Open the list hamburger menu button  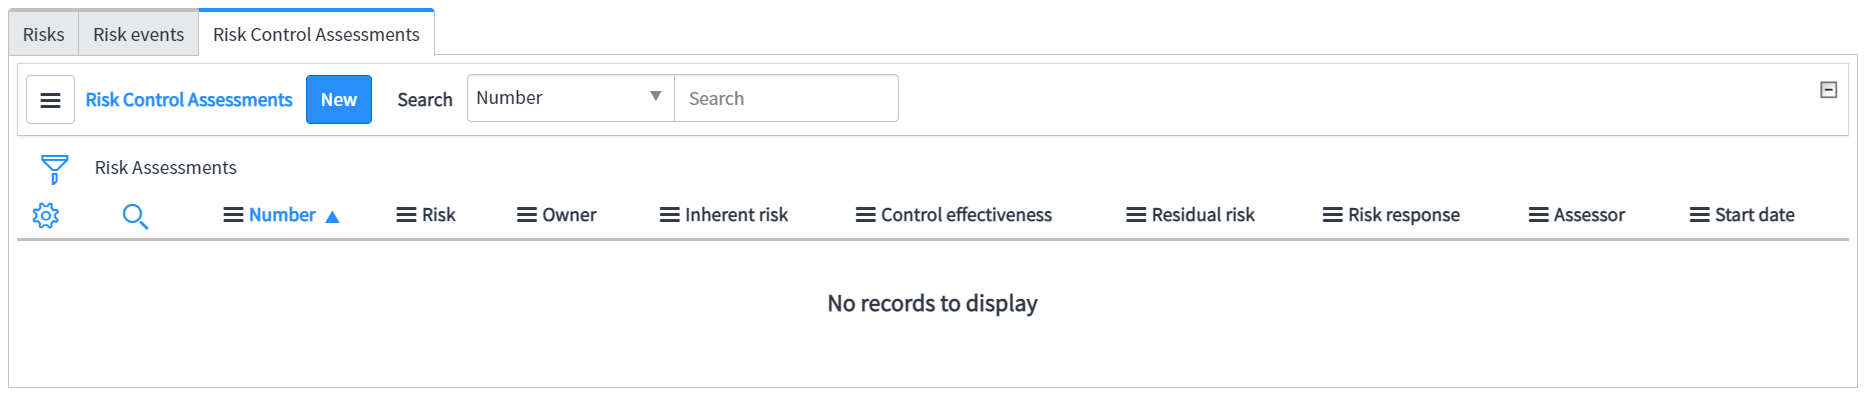click(x=50, y=100)
